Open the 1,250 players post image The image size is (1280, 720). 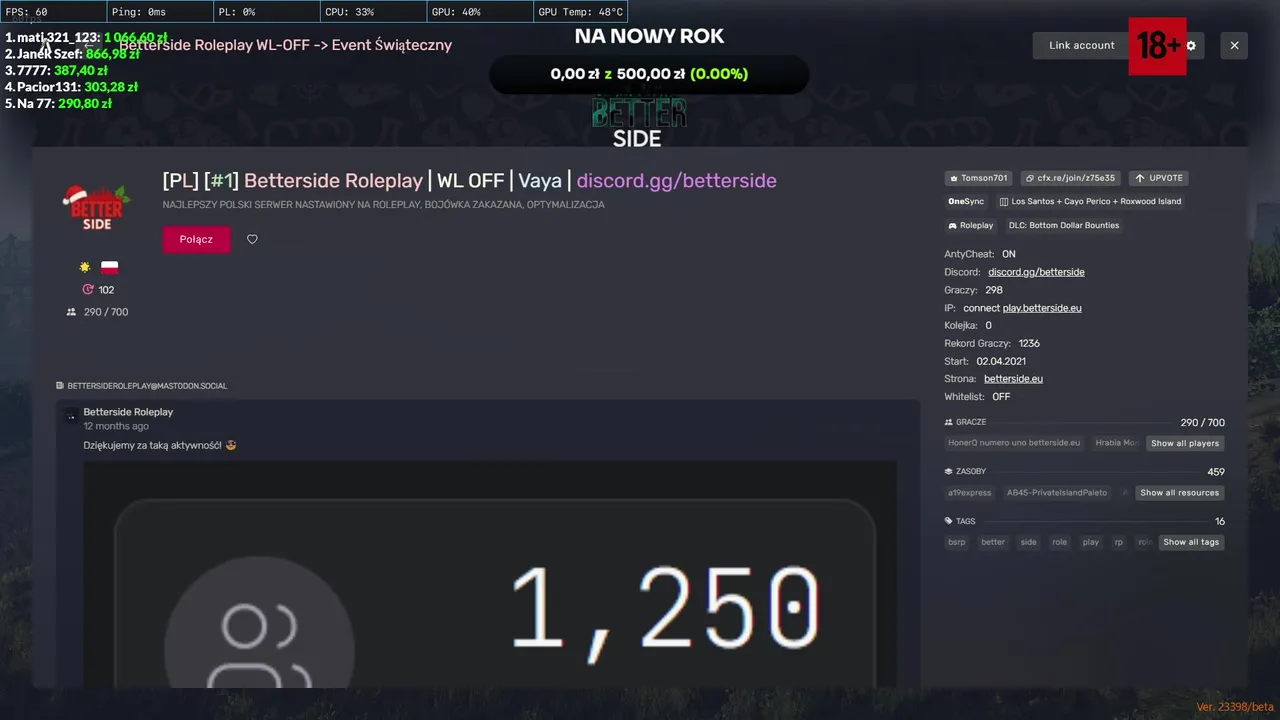(490, 574)
